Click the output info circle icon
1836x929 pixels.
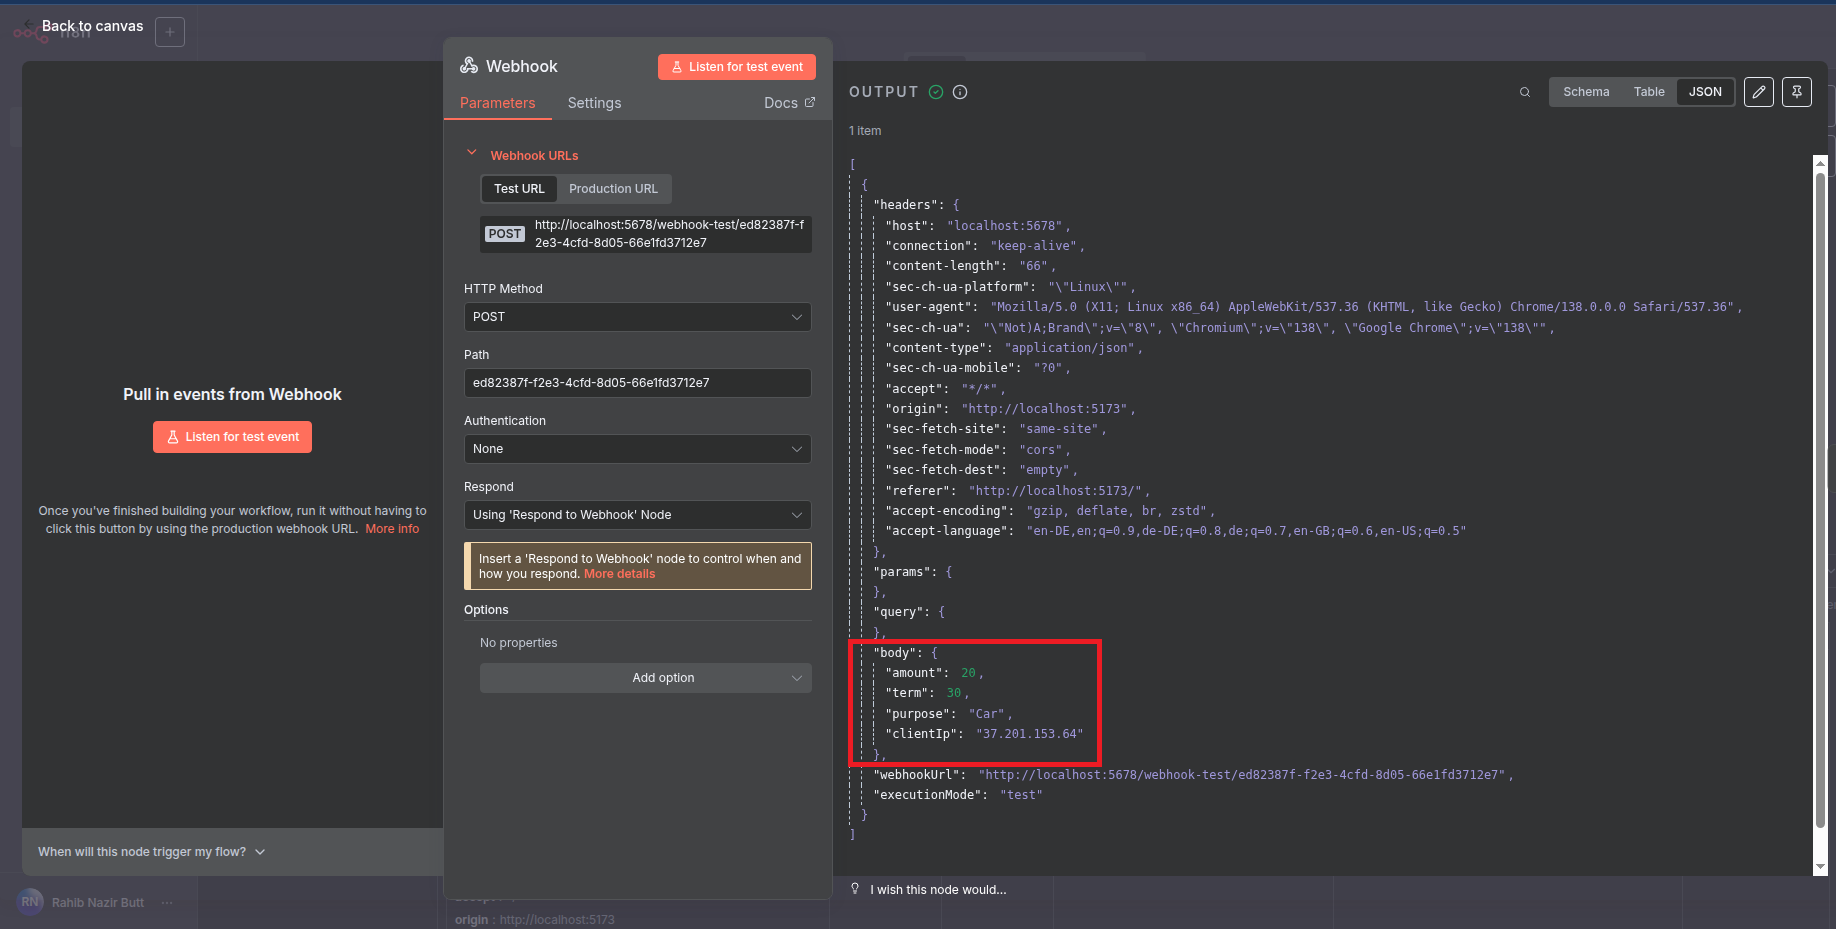pos(960,92)
